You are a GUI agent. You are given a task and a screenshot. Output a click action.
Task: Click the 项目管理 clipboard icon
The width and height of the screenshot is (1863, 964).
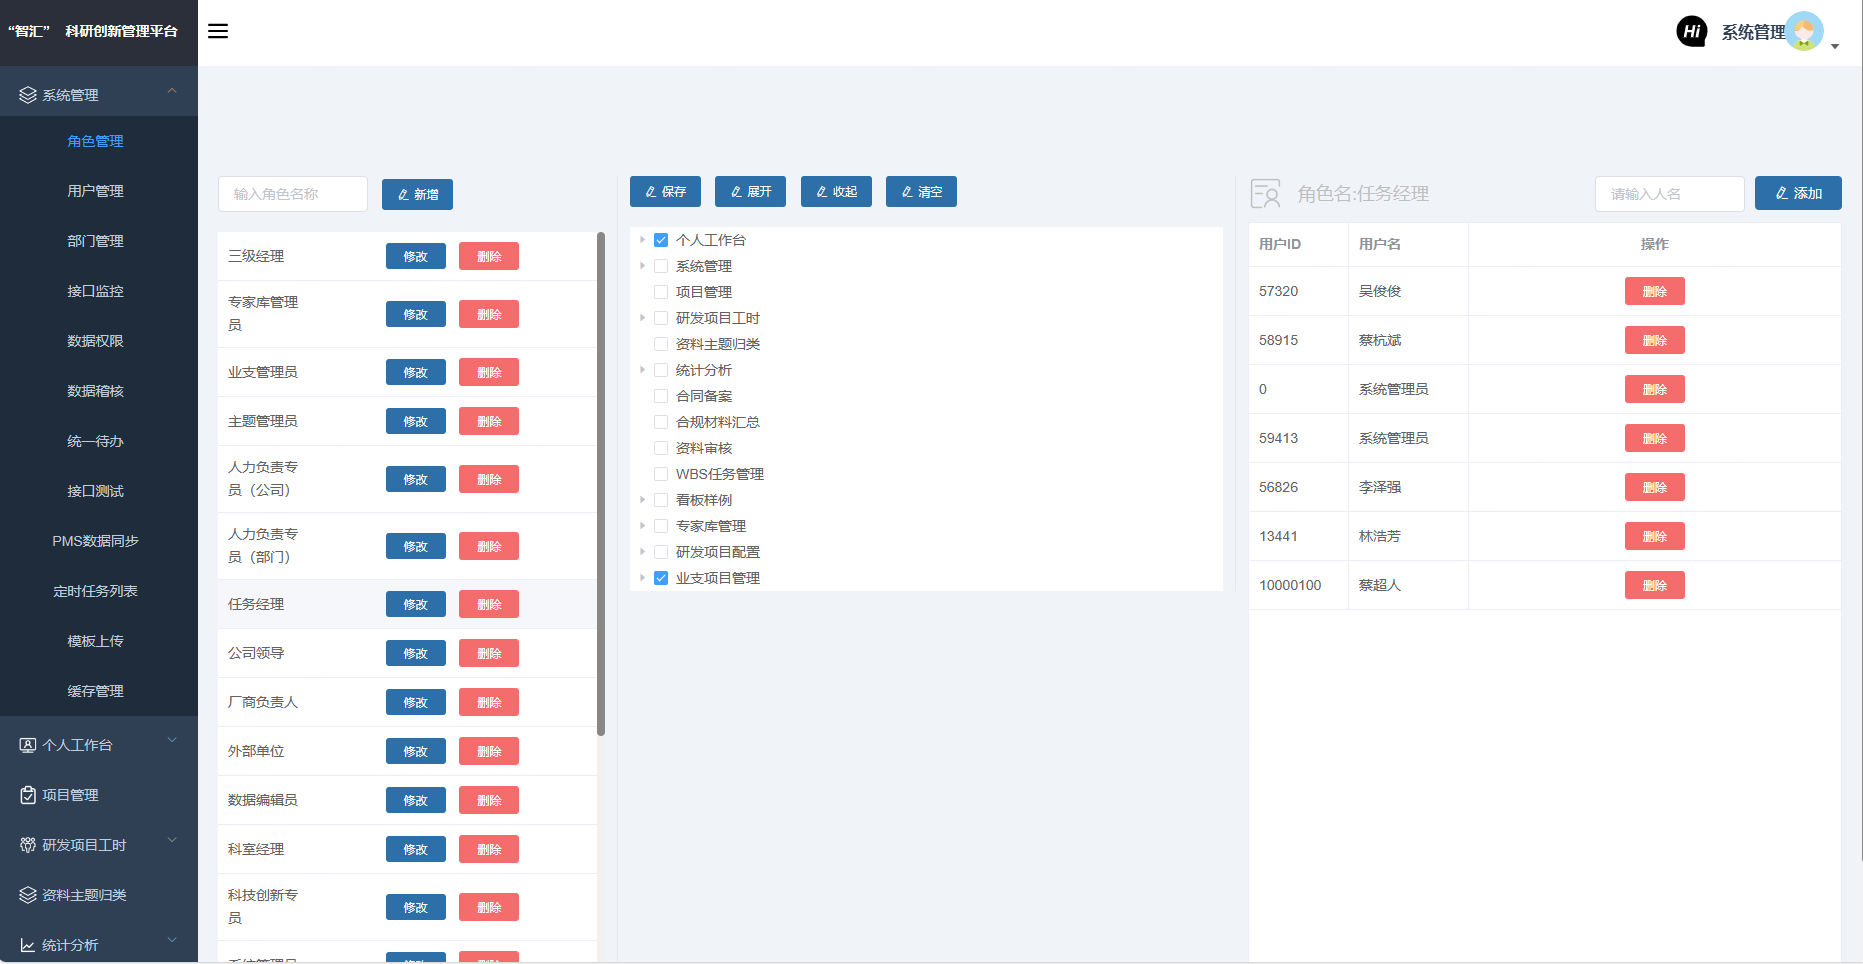coord(28,795)
